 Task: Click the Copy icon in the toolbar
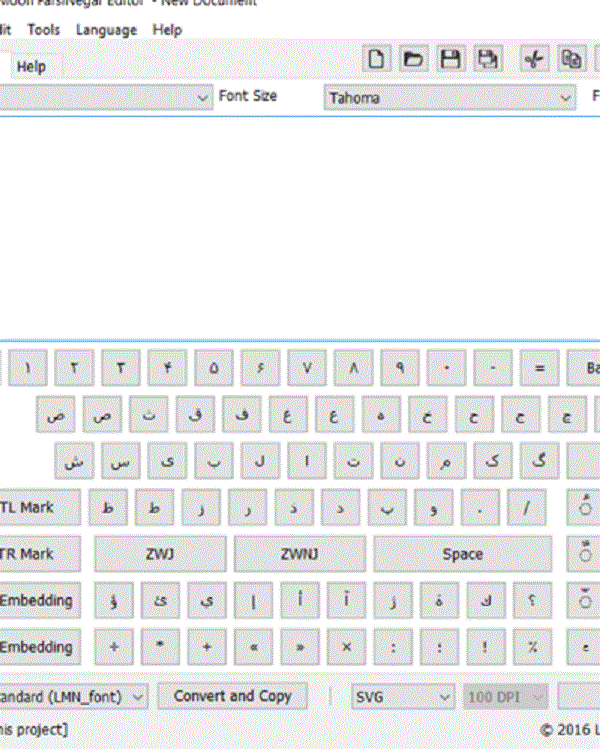click(x=571, y=59)
